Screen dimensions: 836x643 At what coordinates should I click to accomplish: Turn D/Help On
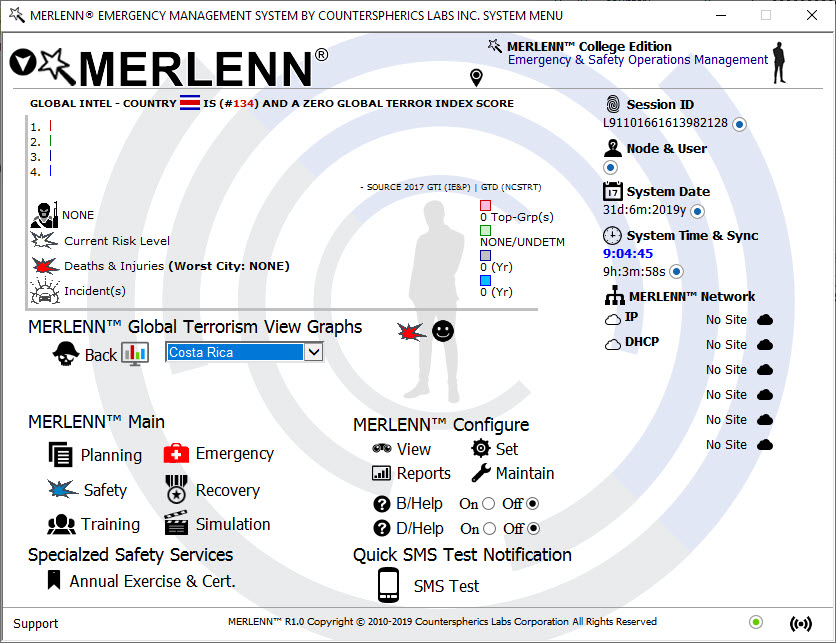pyautogui.click(x=489, y=528)
